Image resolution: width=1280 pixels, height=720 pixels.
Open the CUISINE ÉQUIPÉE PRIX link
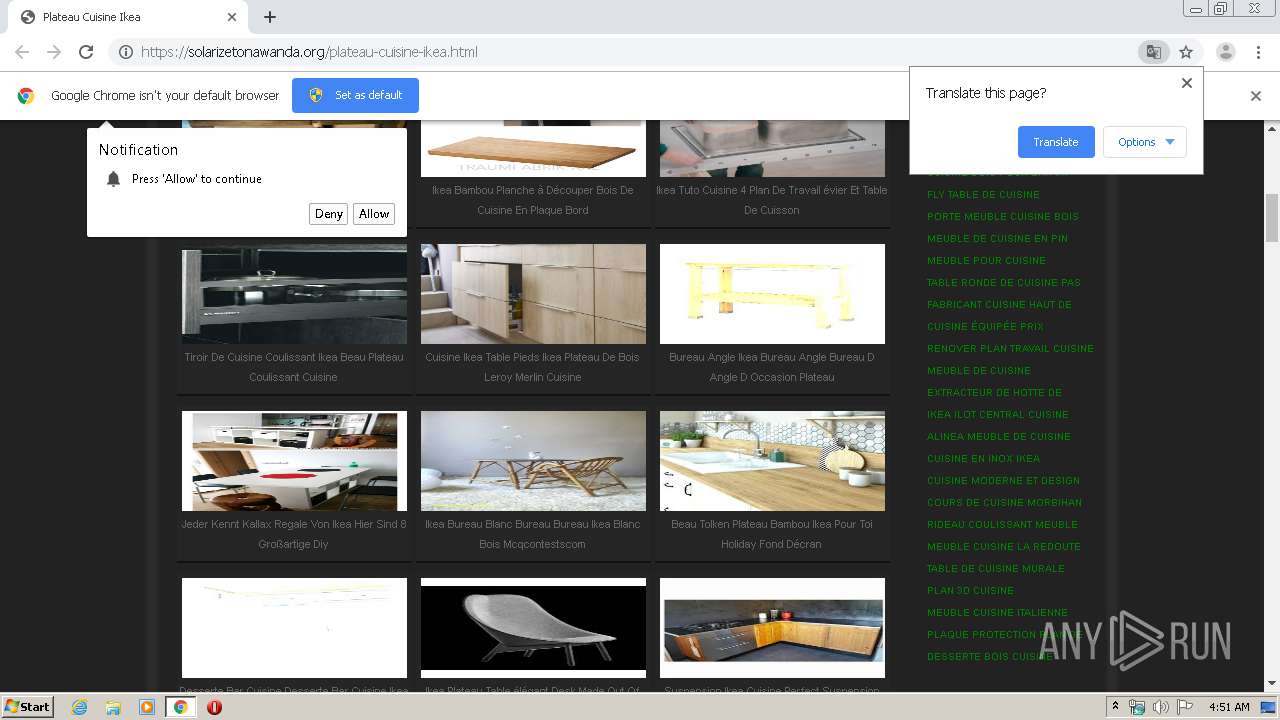[x=985, y=327]
